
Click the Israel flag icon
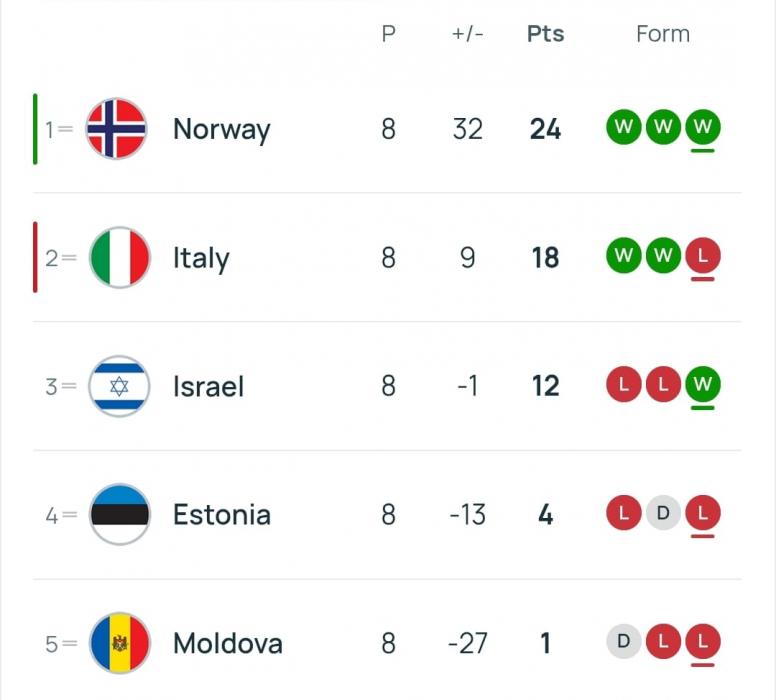click(120, 386)
